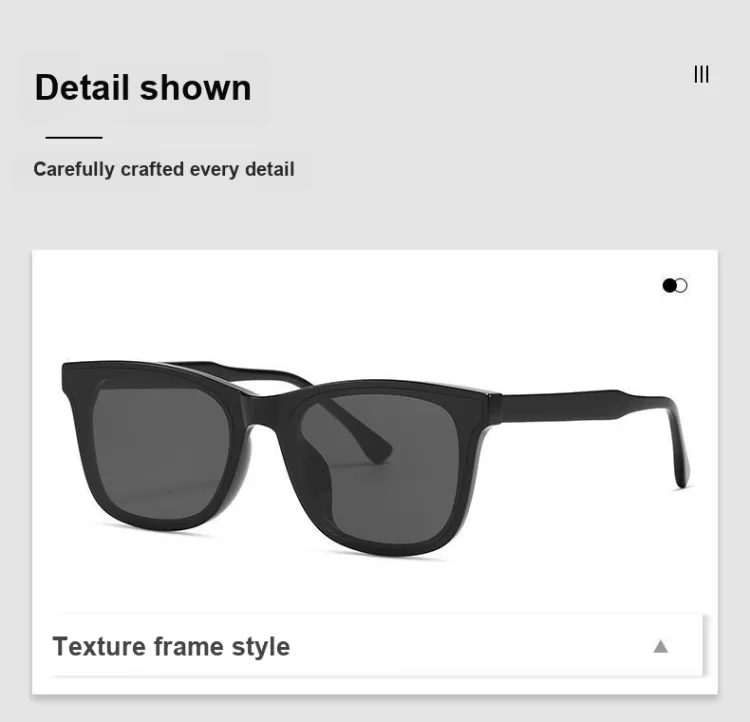Click the Texture frame style label
Screen dimensions: 750x722
(x=171, y=647)
